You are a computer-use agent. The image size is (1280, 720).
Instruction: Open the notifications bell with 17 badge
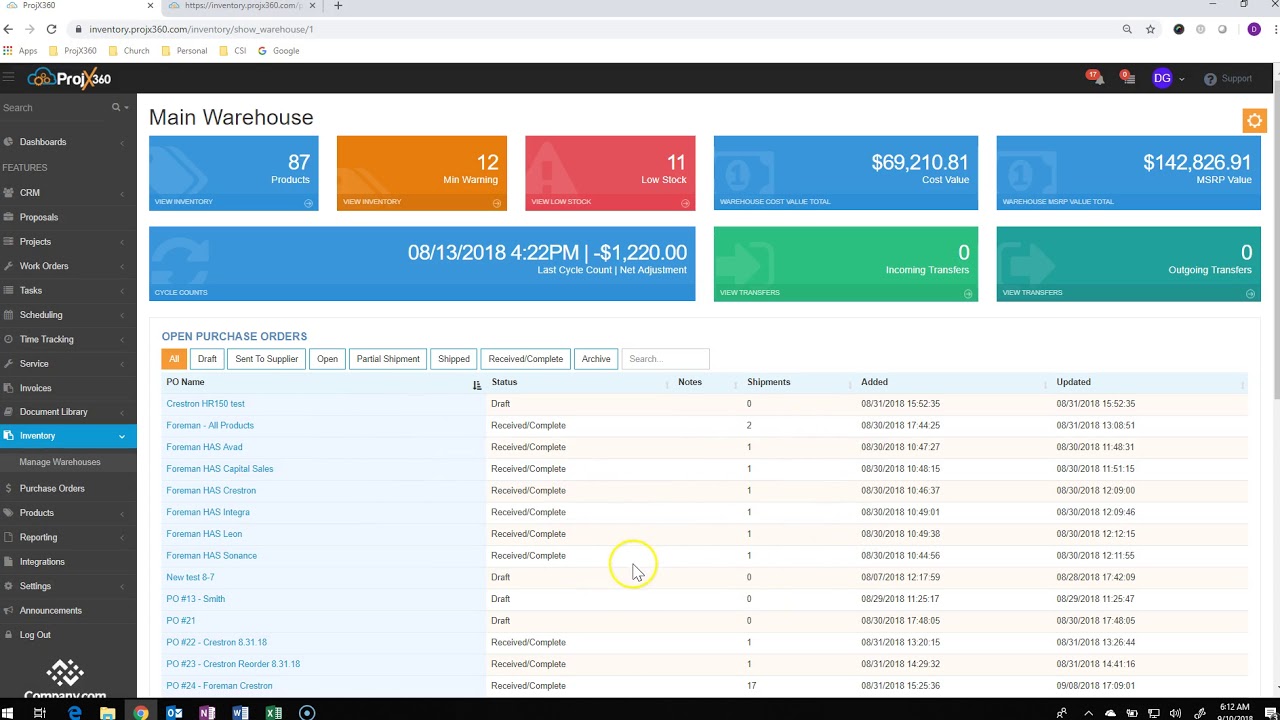point(1096,78)
